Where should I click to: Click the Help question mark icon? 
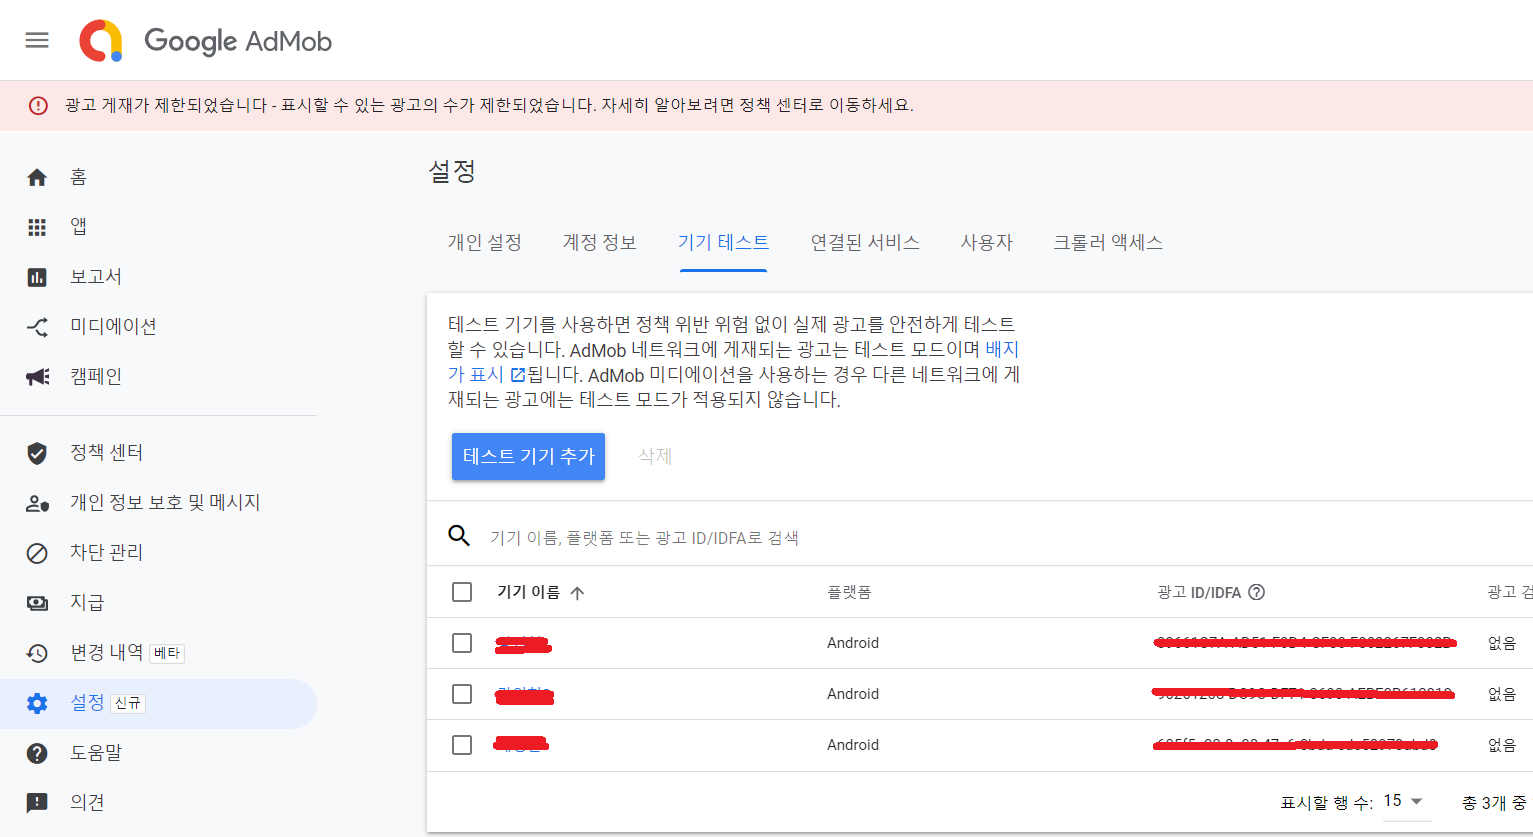coord(37,753)
